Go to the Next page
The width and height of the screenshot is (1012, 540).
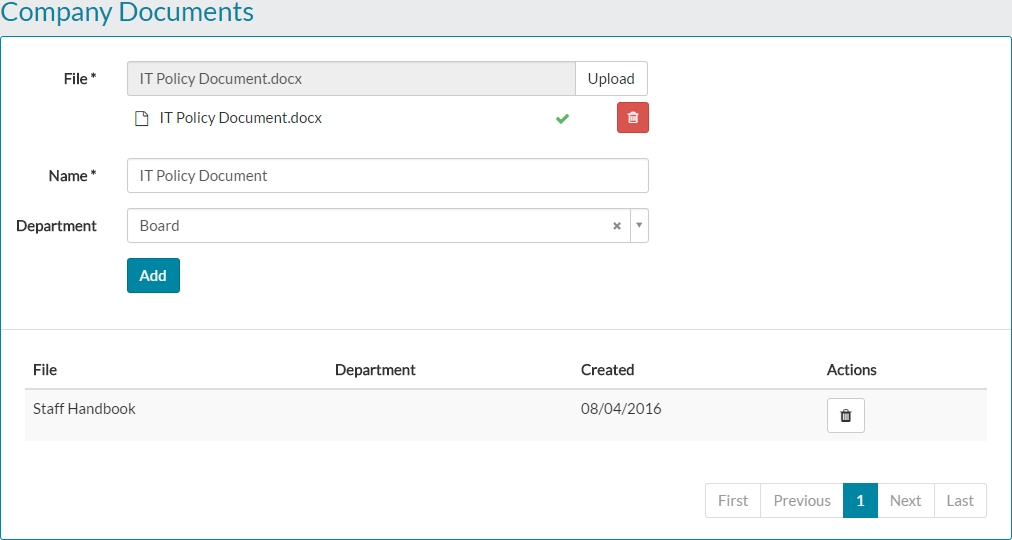pyautogui.click(x=906, y=501)
